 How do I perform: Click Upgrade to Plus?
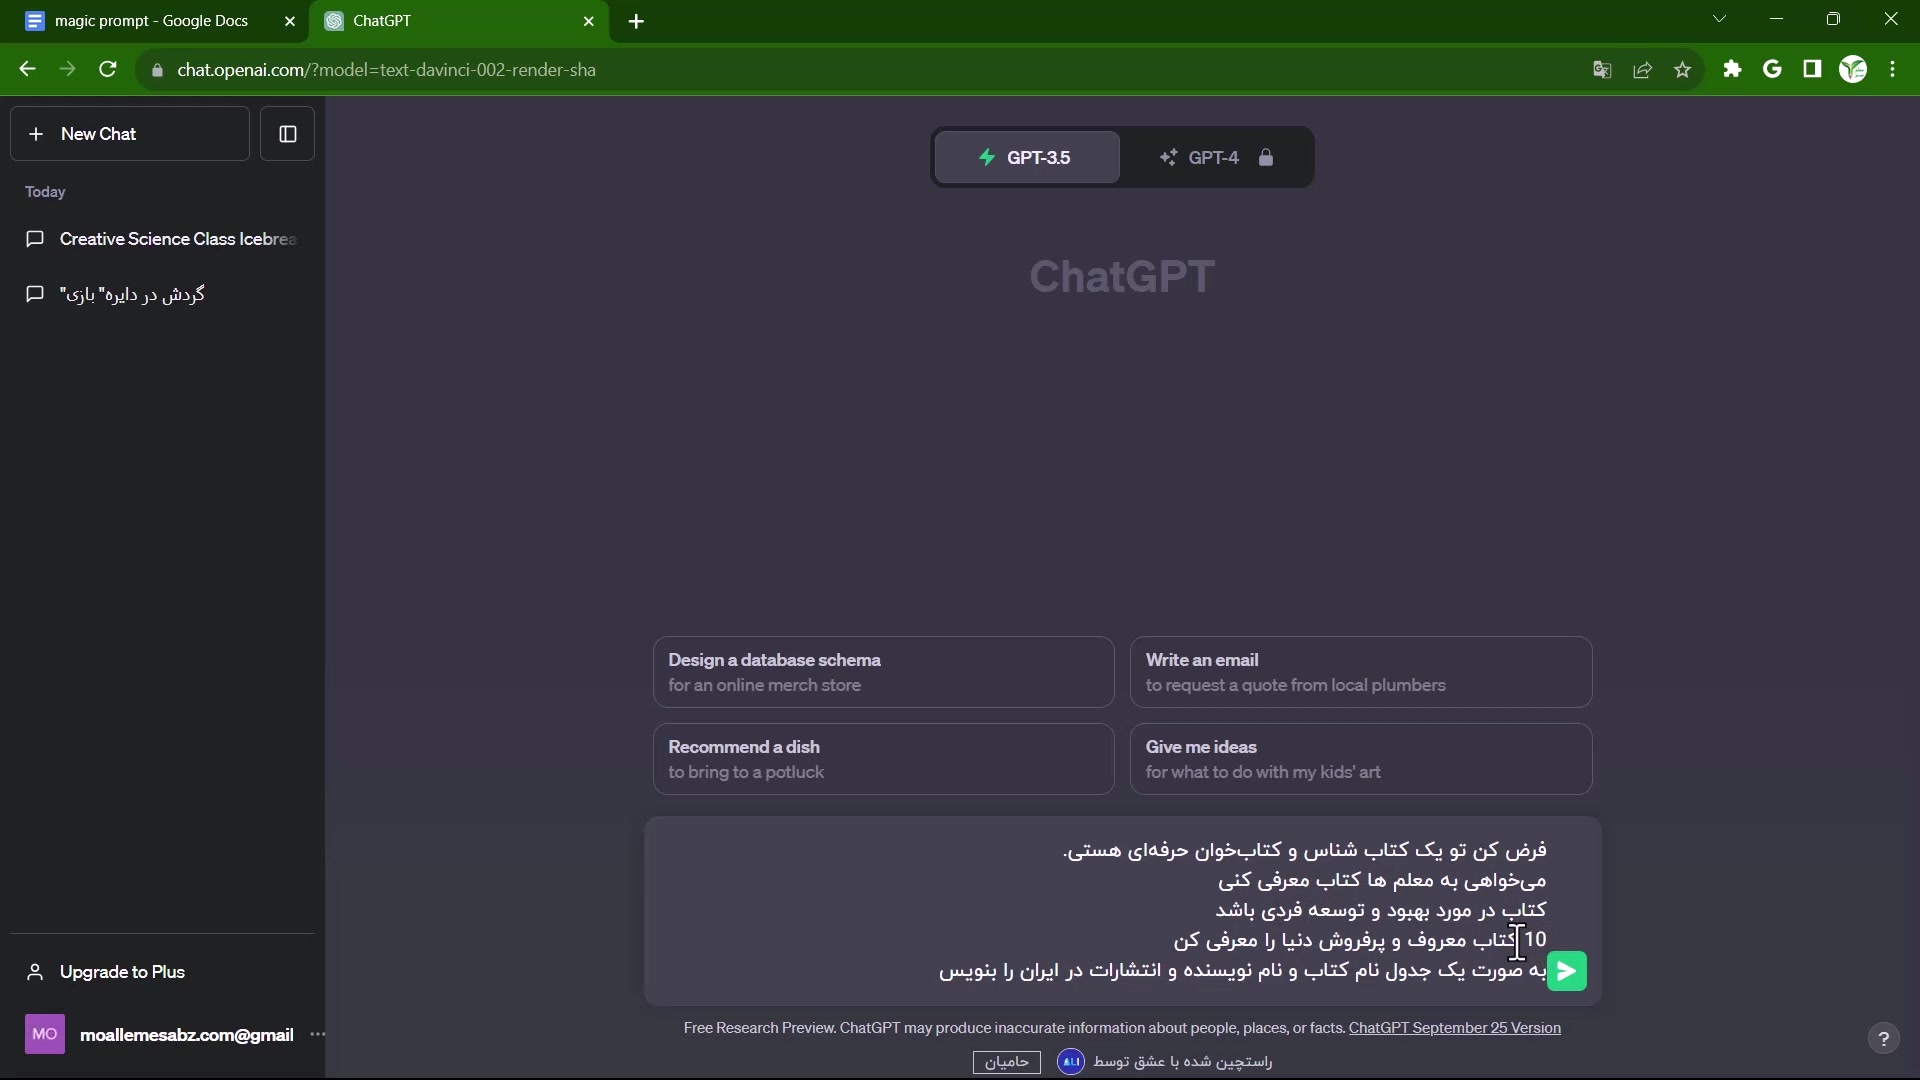[x=162, y=972]
